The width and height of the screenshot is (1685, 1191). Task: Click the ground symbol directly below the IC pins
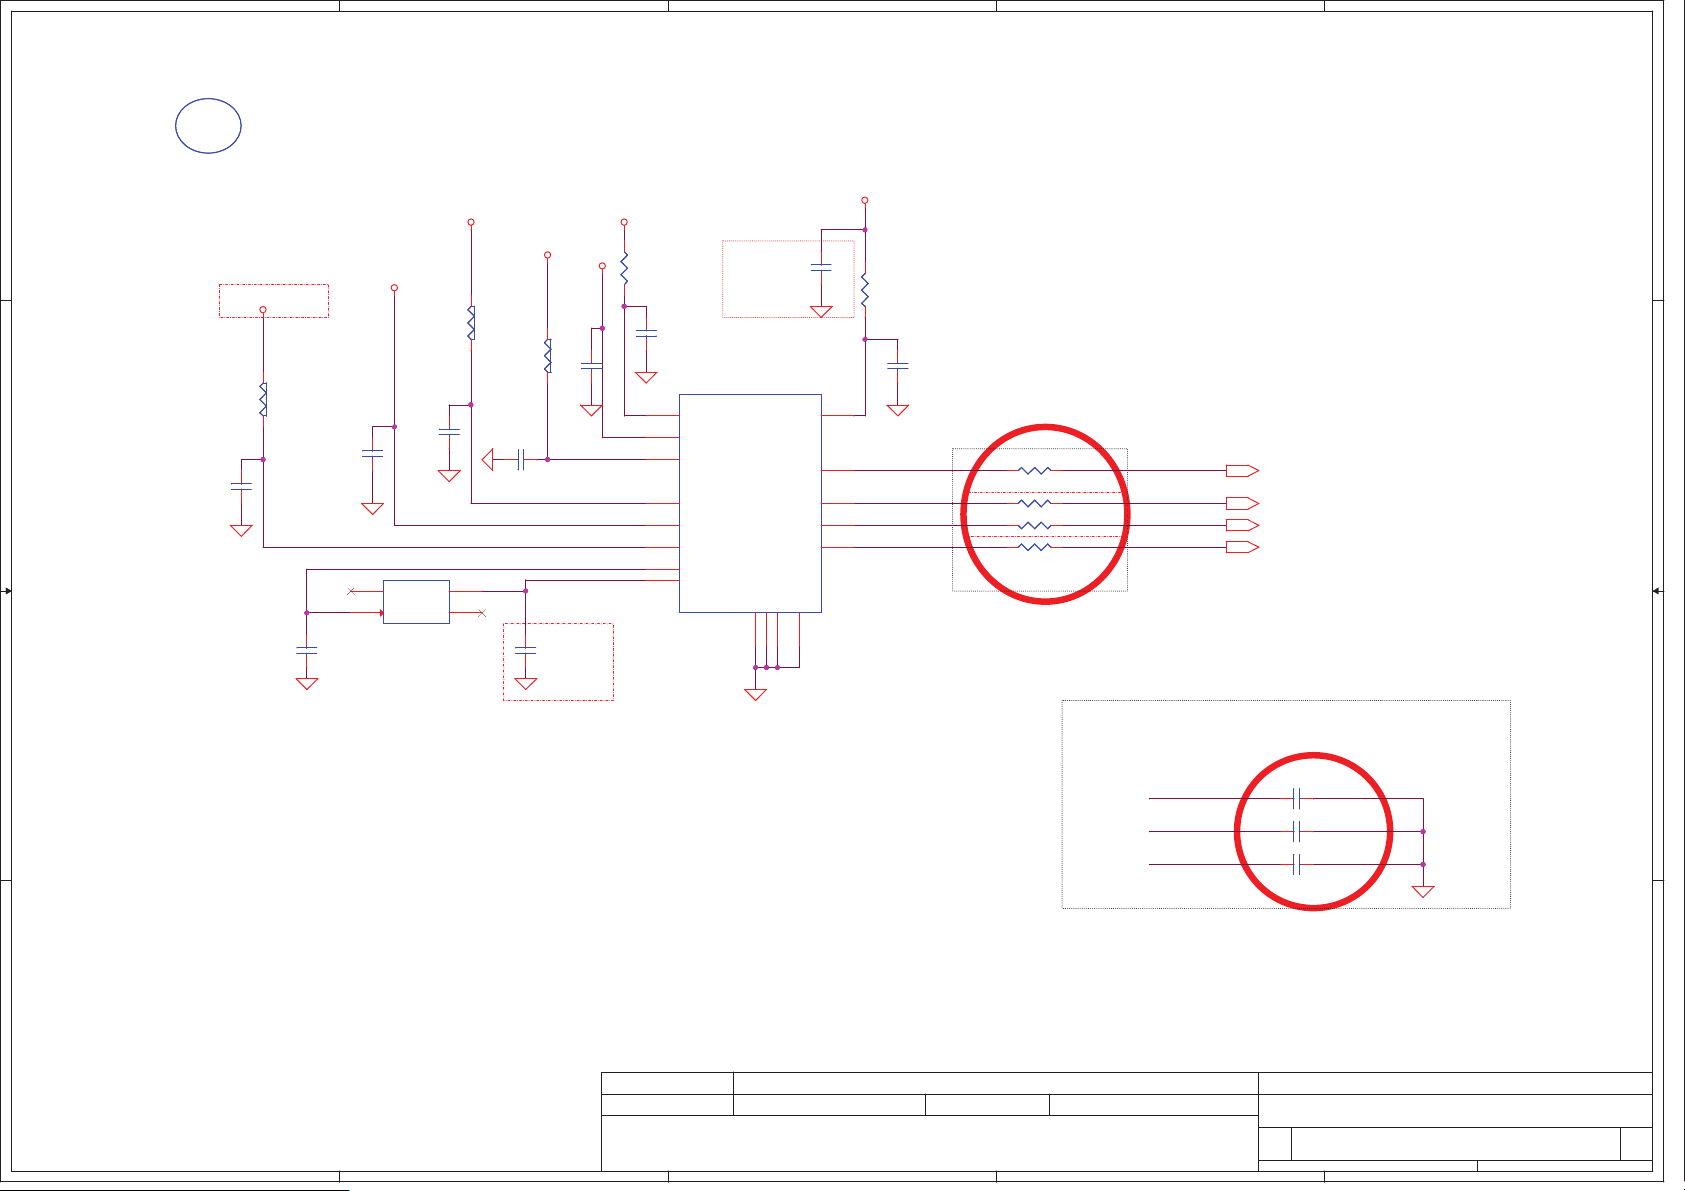755,694
